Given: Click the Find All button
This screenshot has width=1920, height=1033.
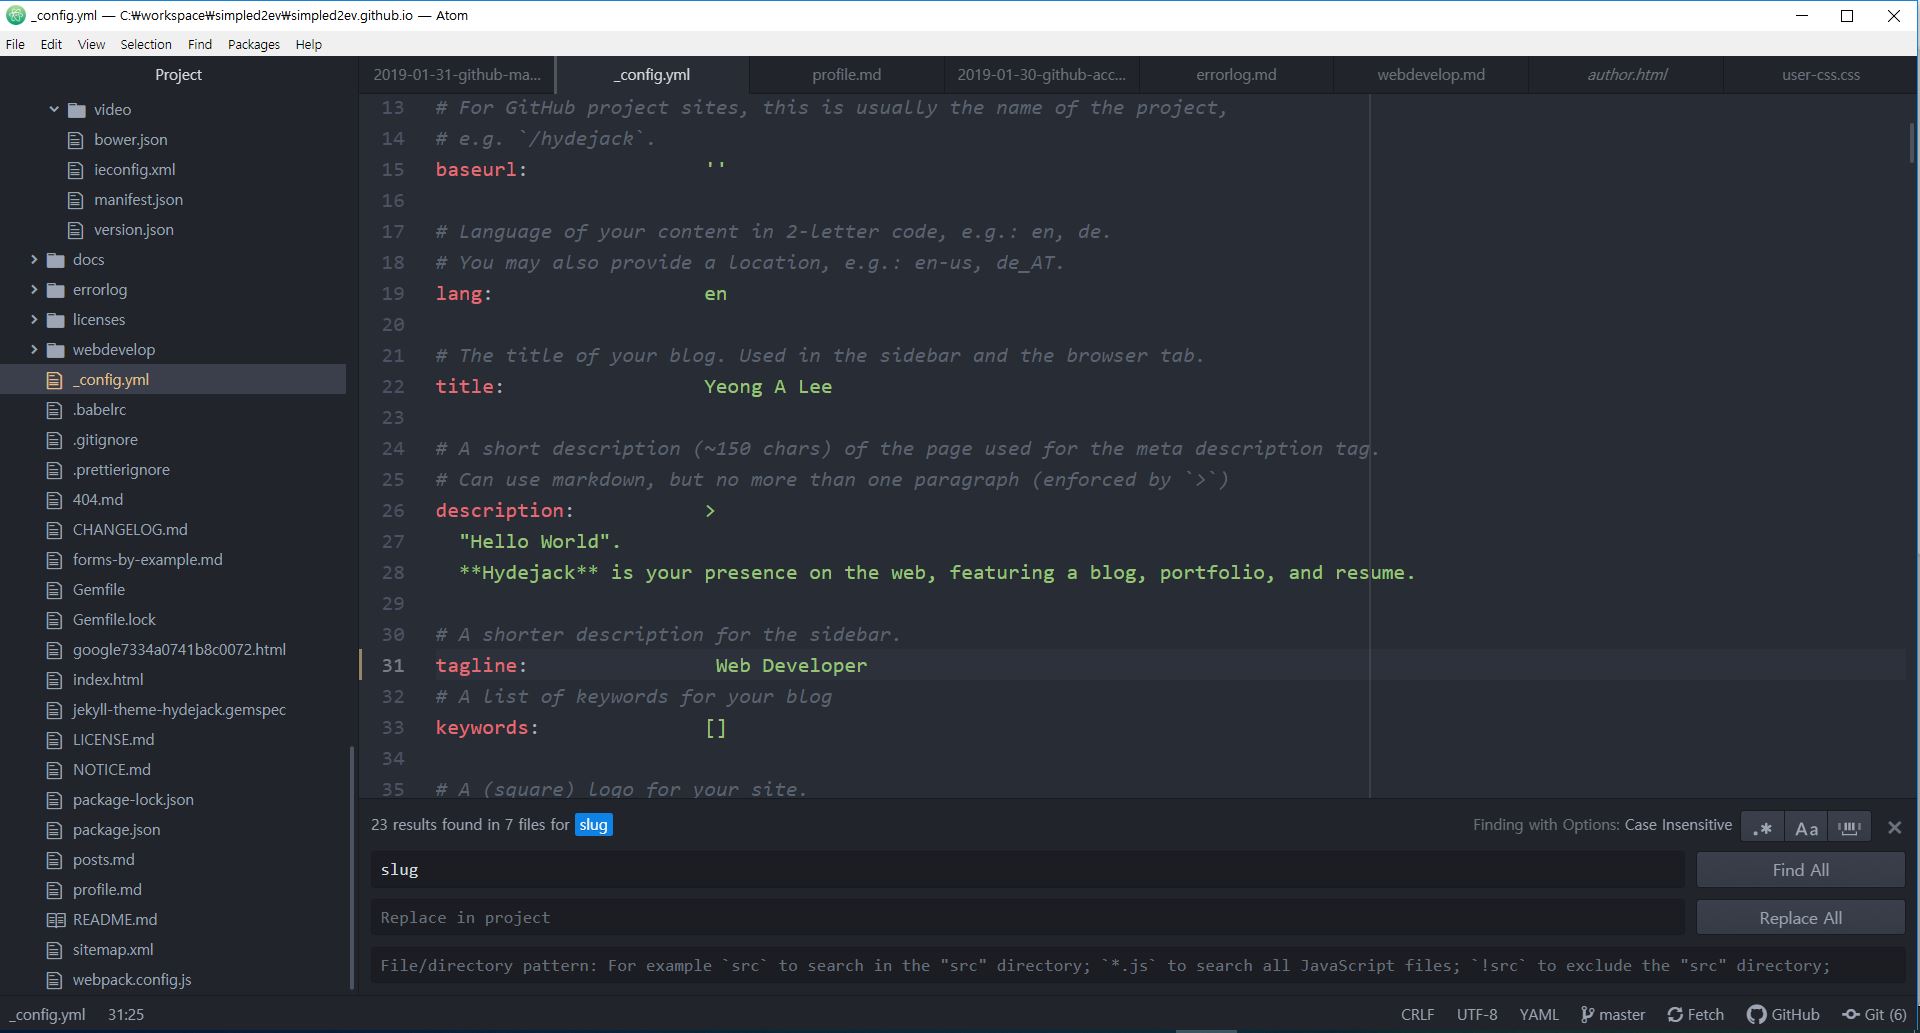Looking at the screenshot, I should click(x=1800, y=870).
